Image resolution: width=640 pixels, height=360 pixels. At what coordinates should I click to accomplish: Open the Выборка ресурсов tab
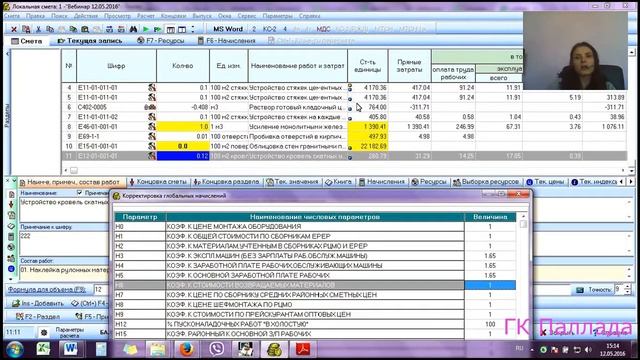click(487, 182)
